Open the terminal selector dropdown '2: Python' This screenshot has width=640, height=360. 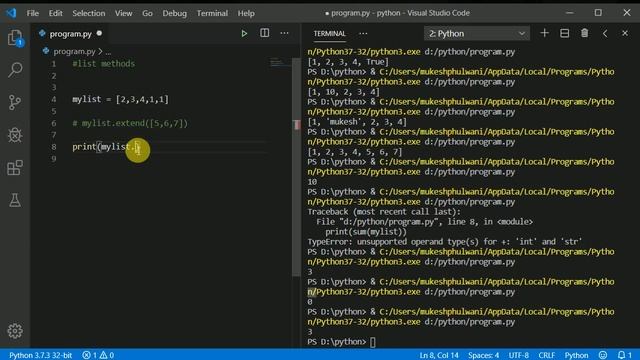point(477,33)
